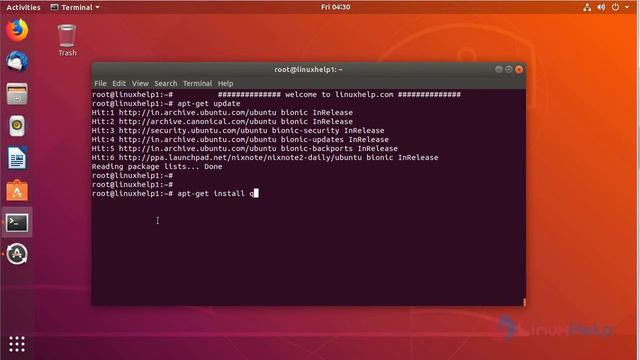Click Hit:4 bionic-updates line

pos(240,140)
